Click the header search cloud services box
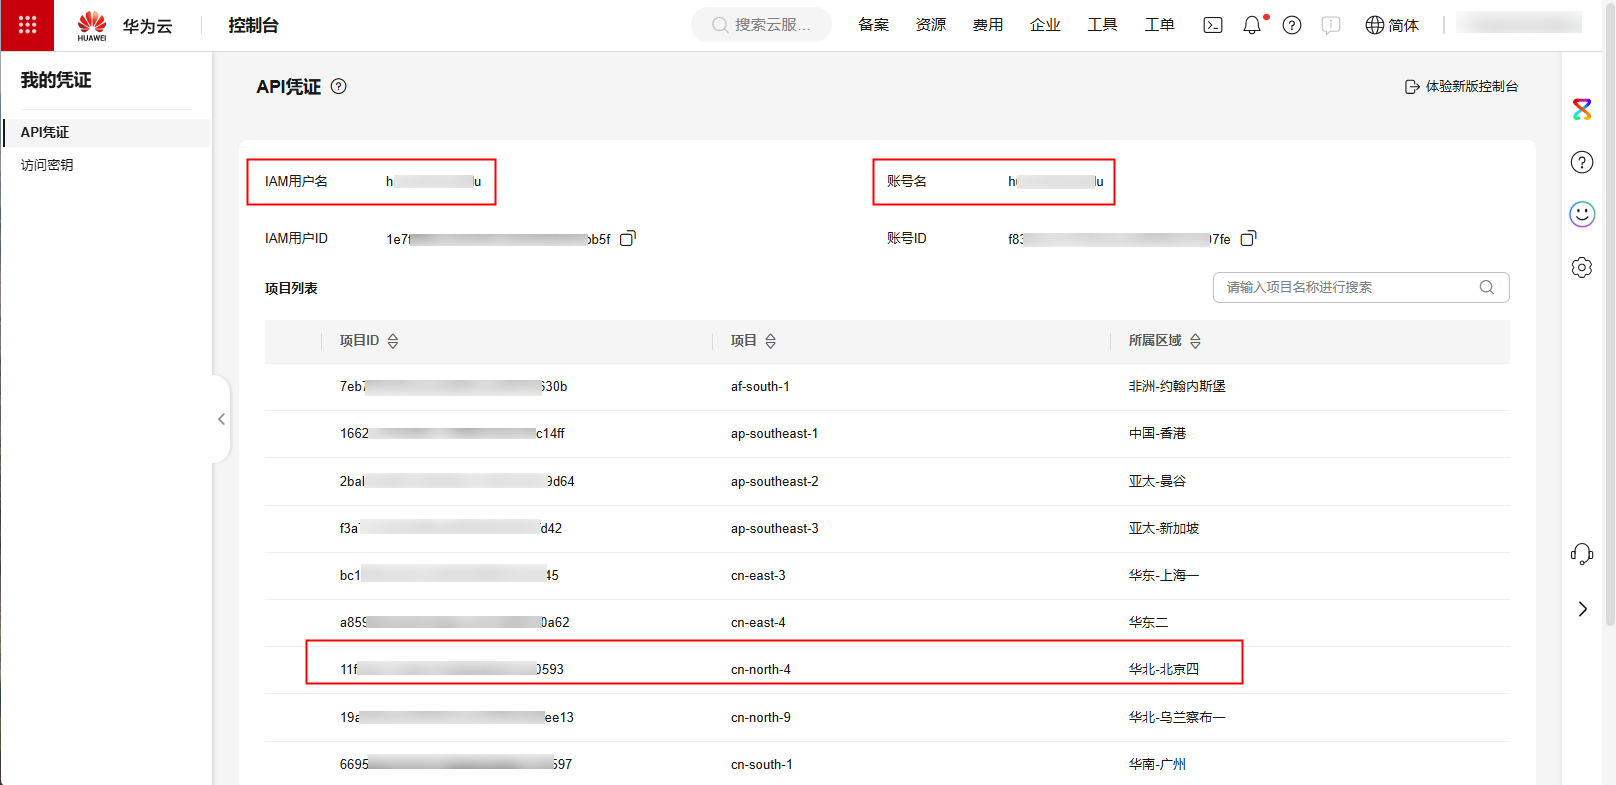 [x=761, y=25]
